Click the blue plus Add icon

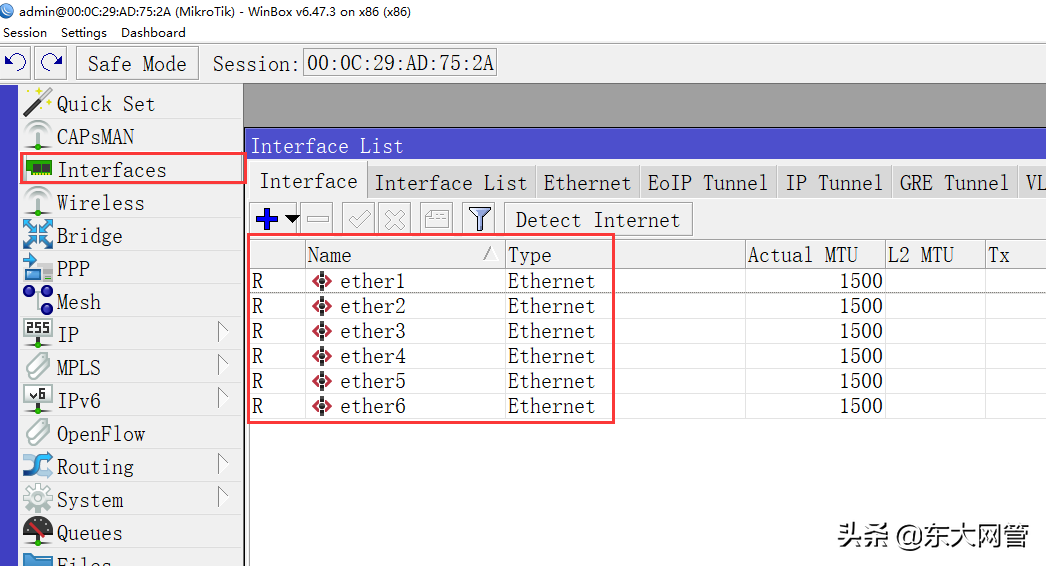[x=267, y=218]
